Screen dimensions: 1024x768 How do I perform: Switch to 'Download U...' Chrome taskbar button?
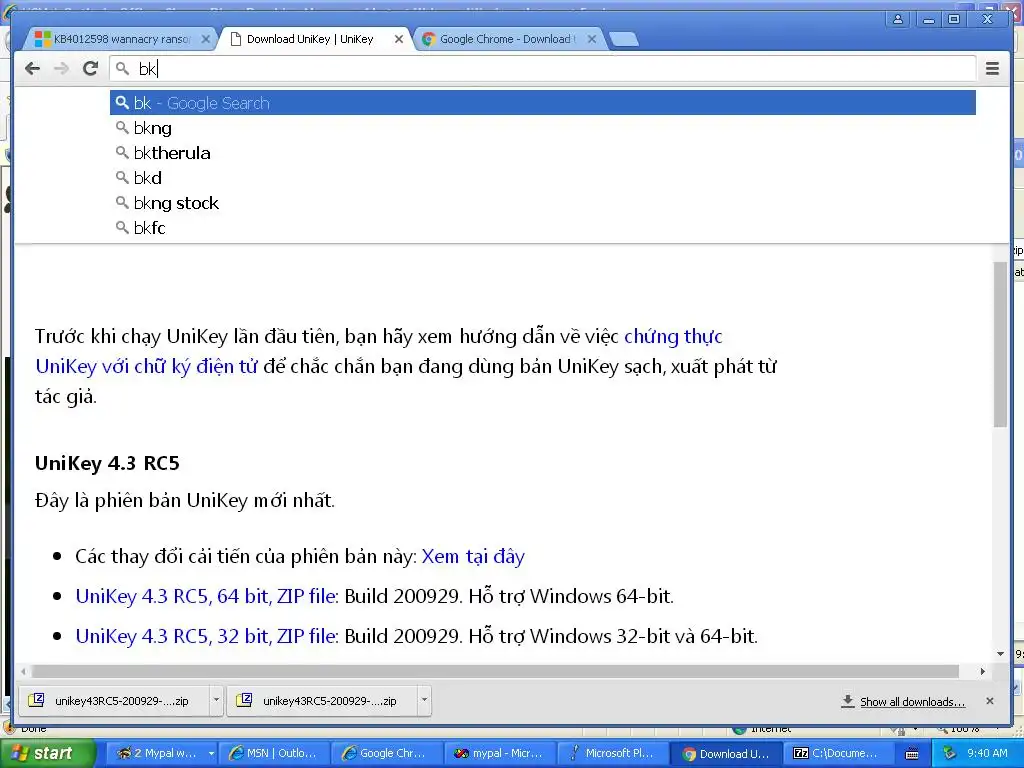(726, 754)
